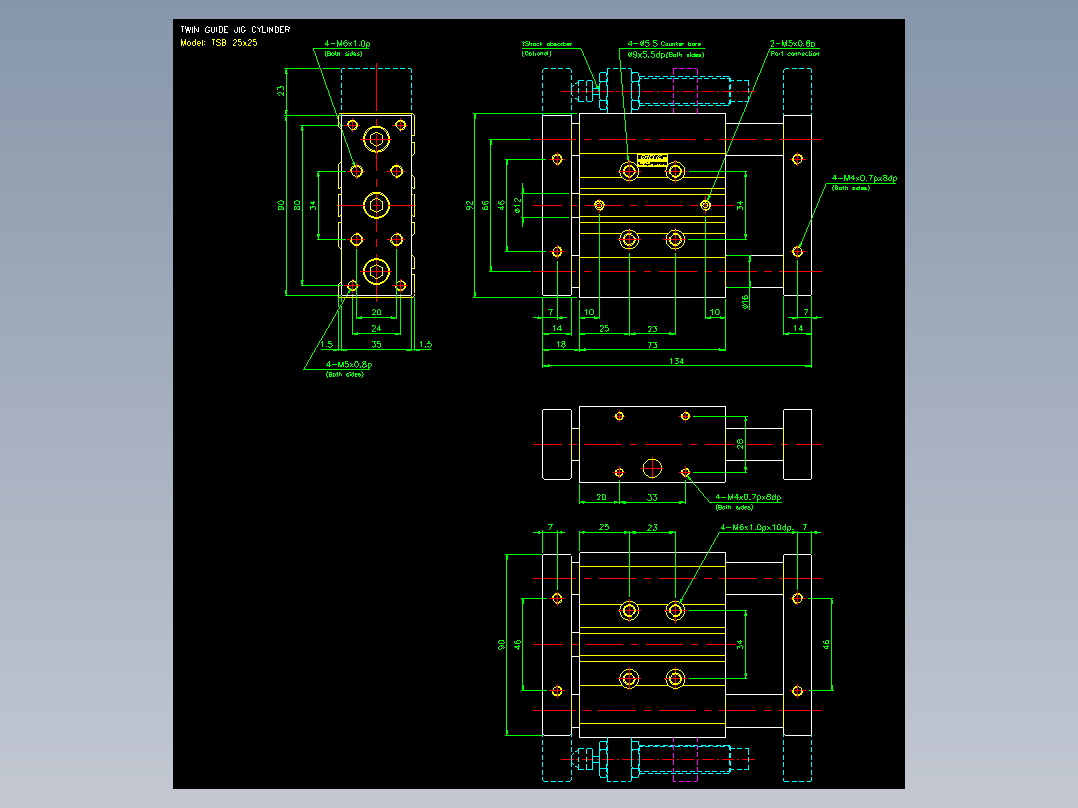Click the "4-M6x1.0p" thread callout
The width and height of the screenshot is (1078, 808).
(347, 43)
